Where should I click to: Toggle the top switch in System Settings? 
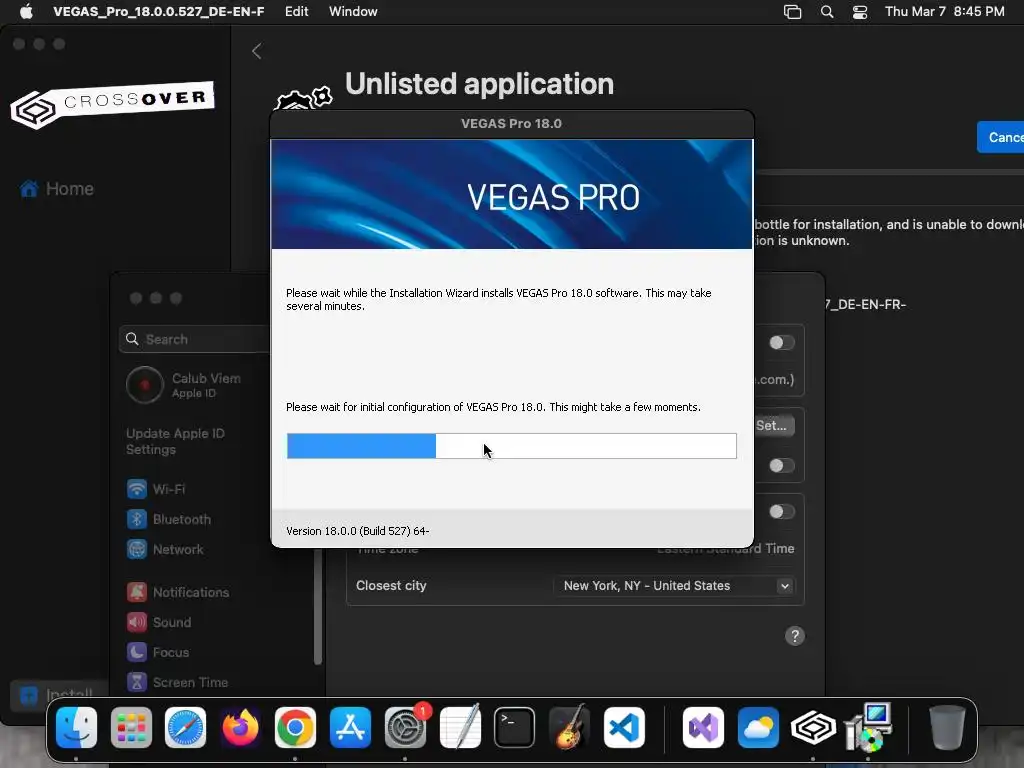pyautogui.click(x=781, y=342)
